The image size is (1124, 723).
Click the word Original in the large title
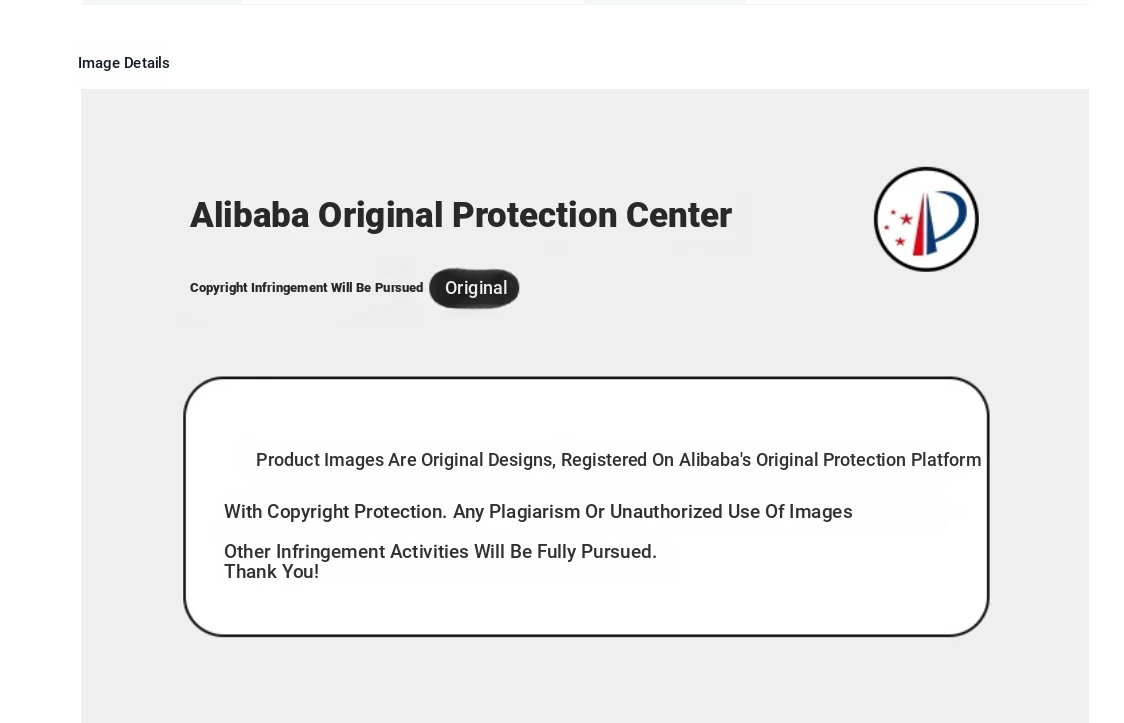(x=381, y=216)
